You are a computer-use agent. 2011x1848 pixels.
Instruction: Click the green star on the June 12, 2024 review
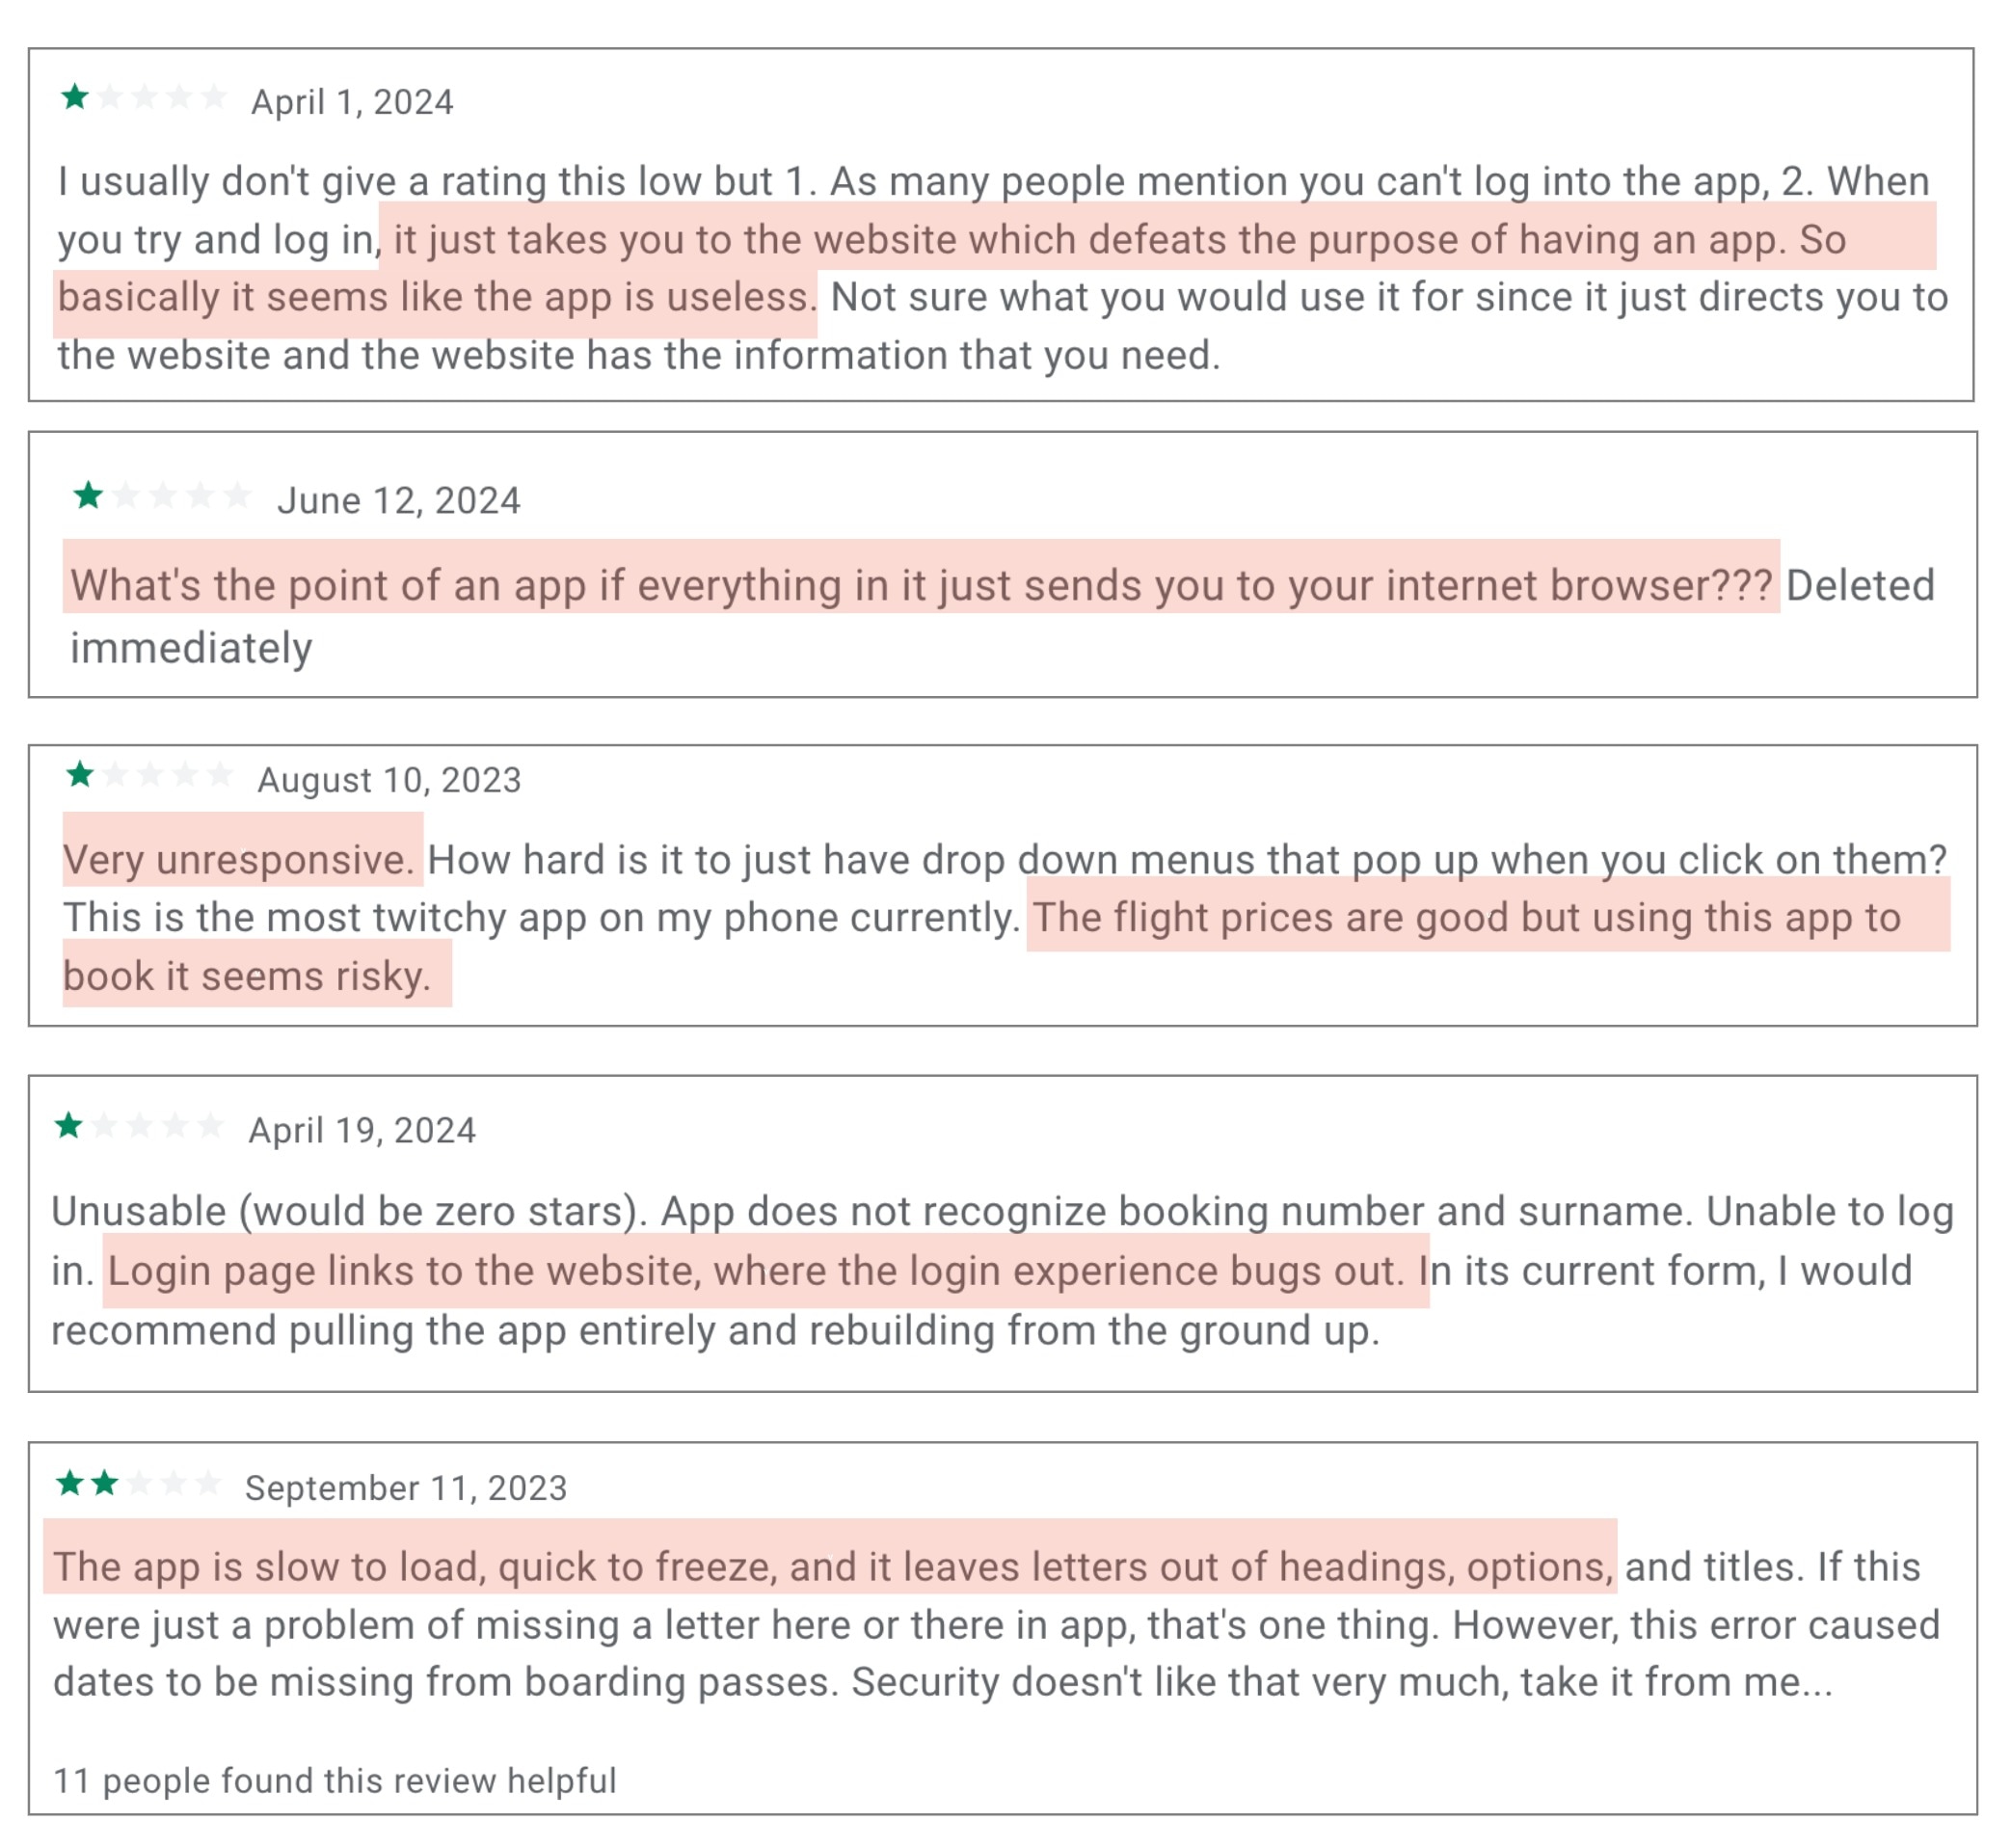click(88, 495)
